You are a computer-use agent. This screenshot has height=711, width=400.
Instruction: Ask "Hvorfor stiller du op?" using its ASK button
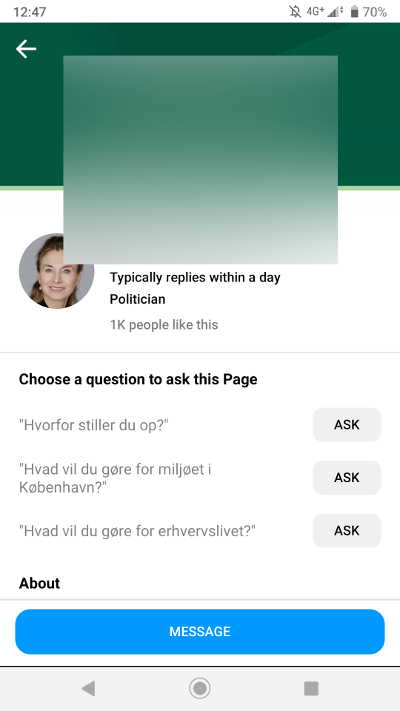[347, 424]
